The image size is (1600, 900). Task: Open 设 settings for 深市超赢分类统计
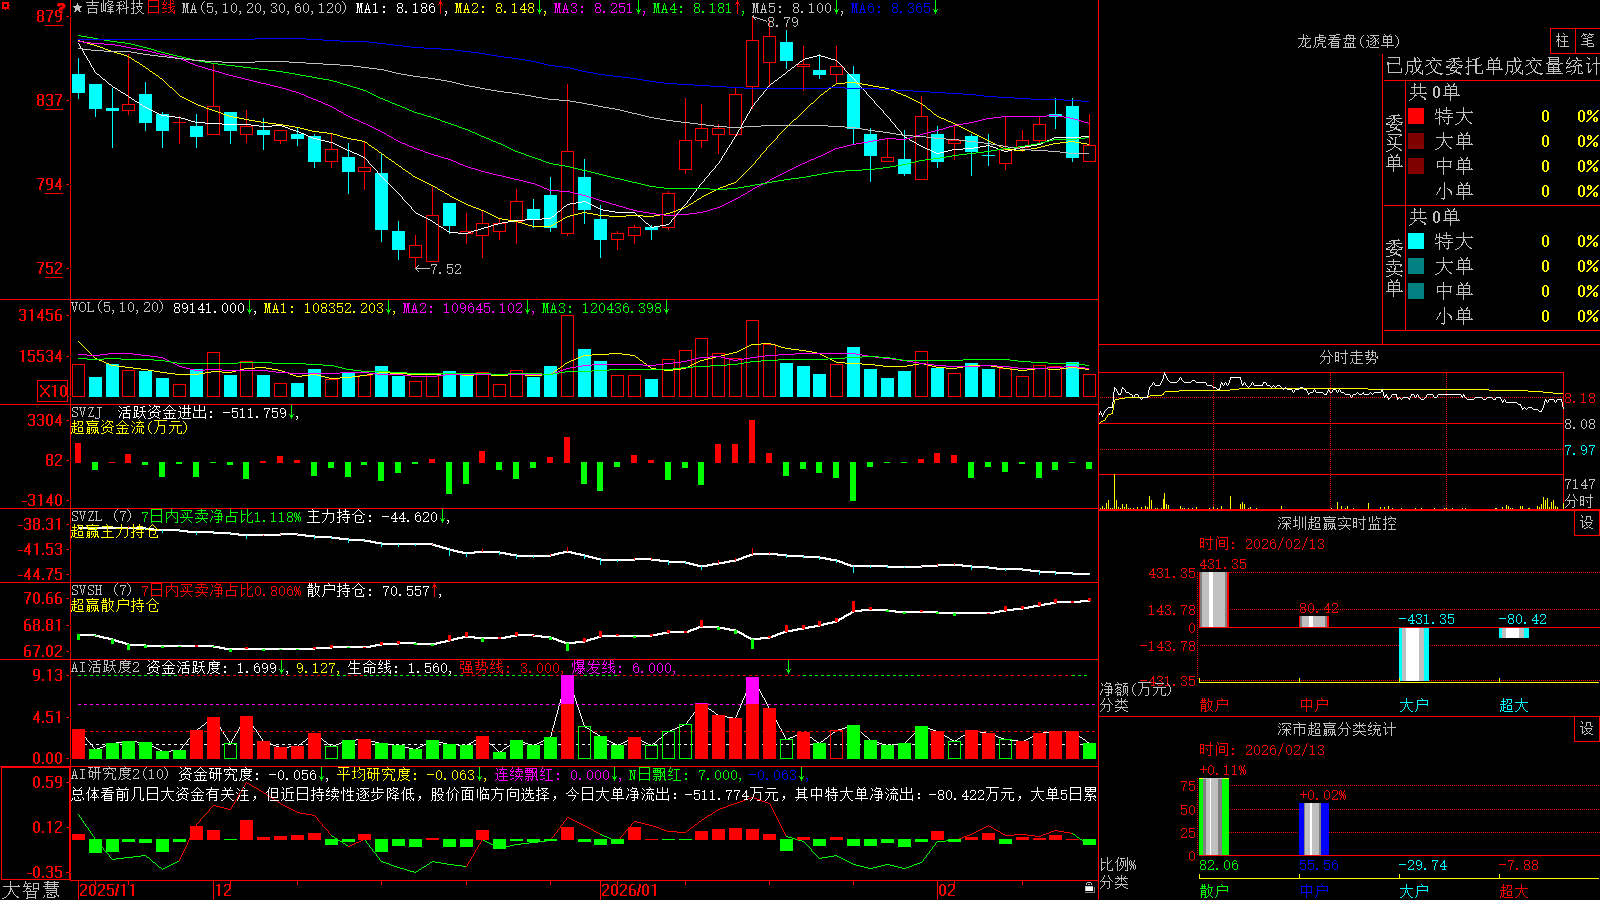[1587, 729]
